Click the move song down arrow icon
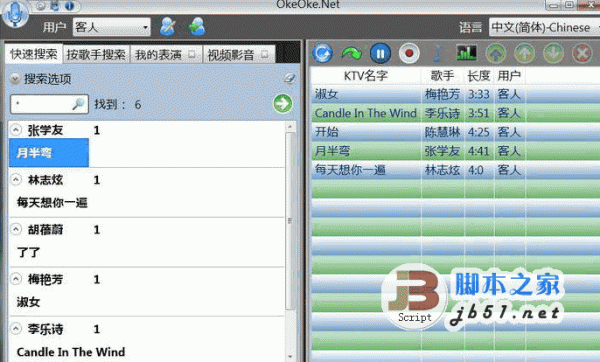This screenshot has width=600, height=362. (553, 53)
